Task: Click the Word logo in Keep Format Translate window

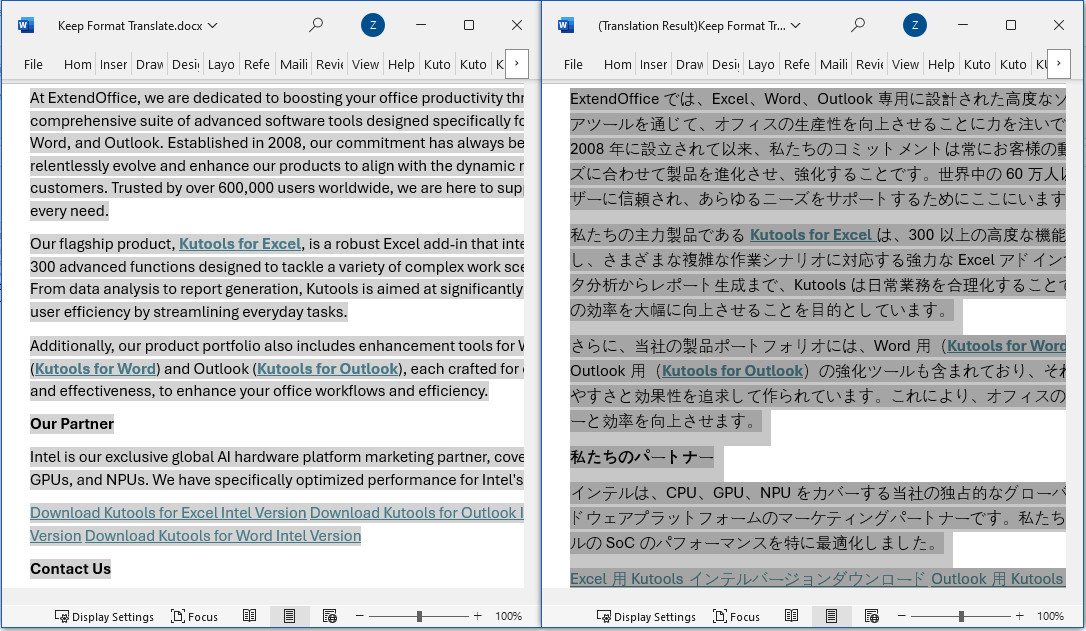Action: 26,26
